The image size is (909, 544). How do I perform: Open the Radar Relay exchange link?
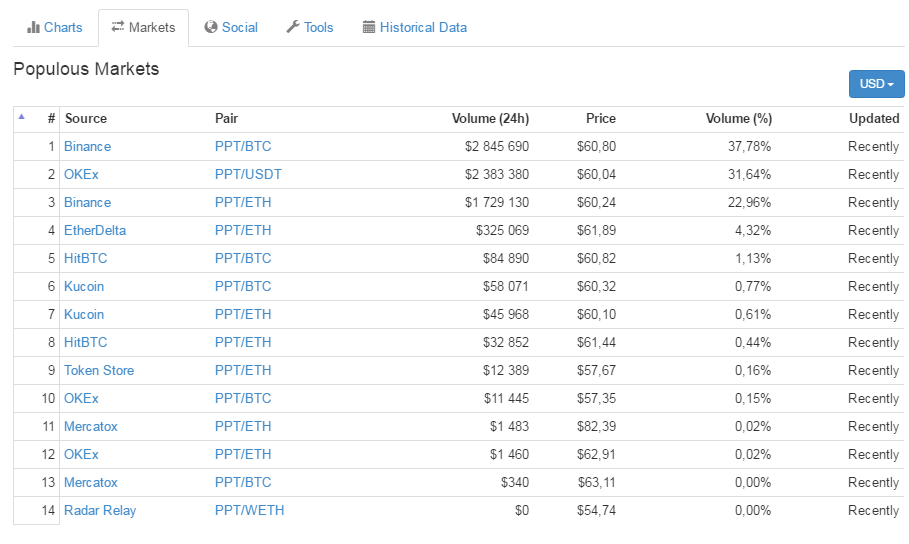[x=100, y=510]
